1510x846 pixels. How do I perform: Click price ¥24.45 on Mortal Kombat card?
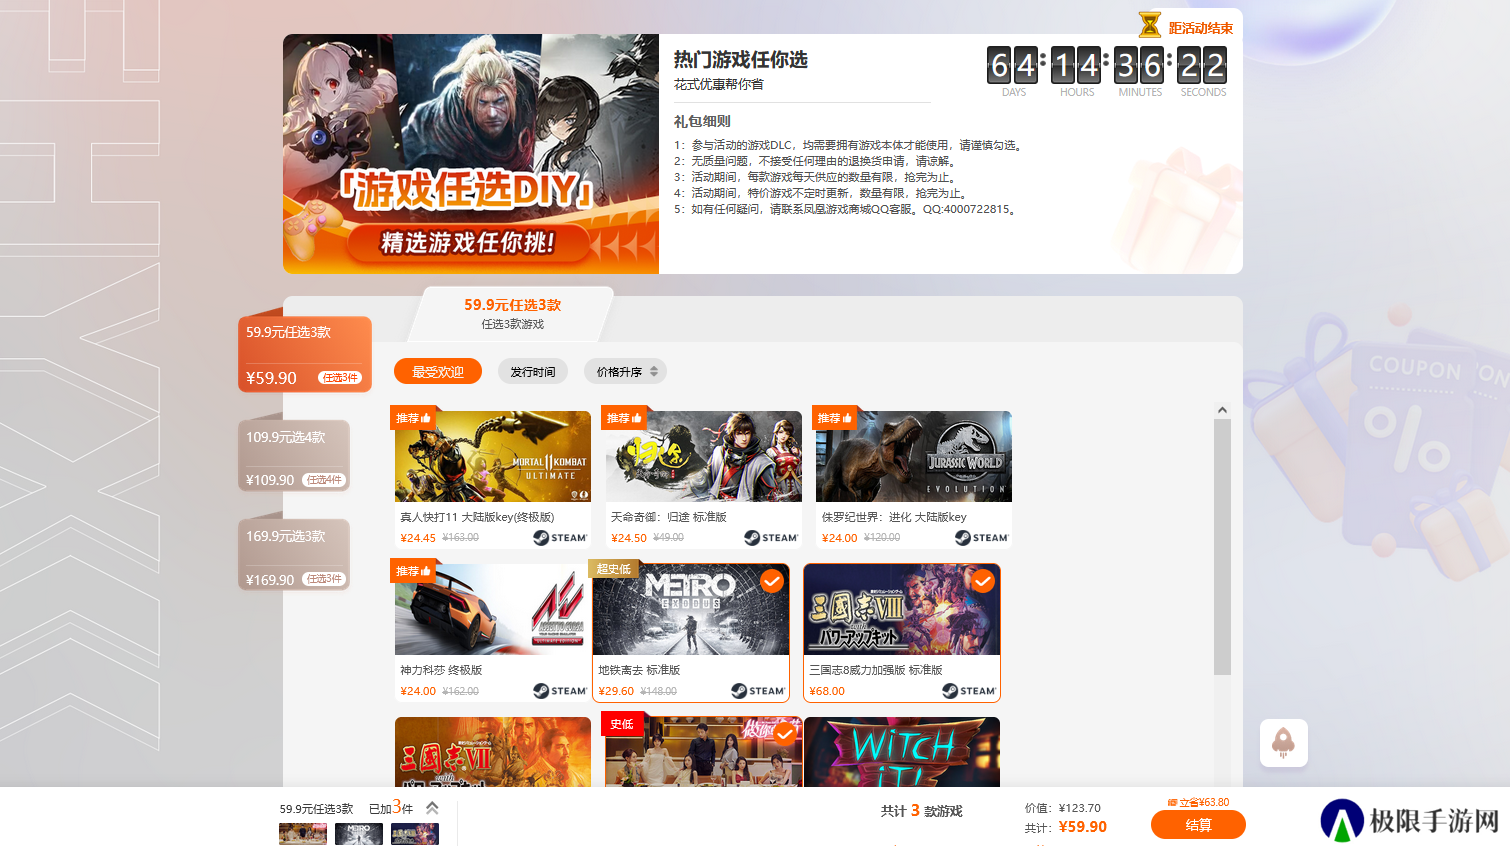pos(418,538)
